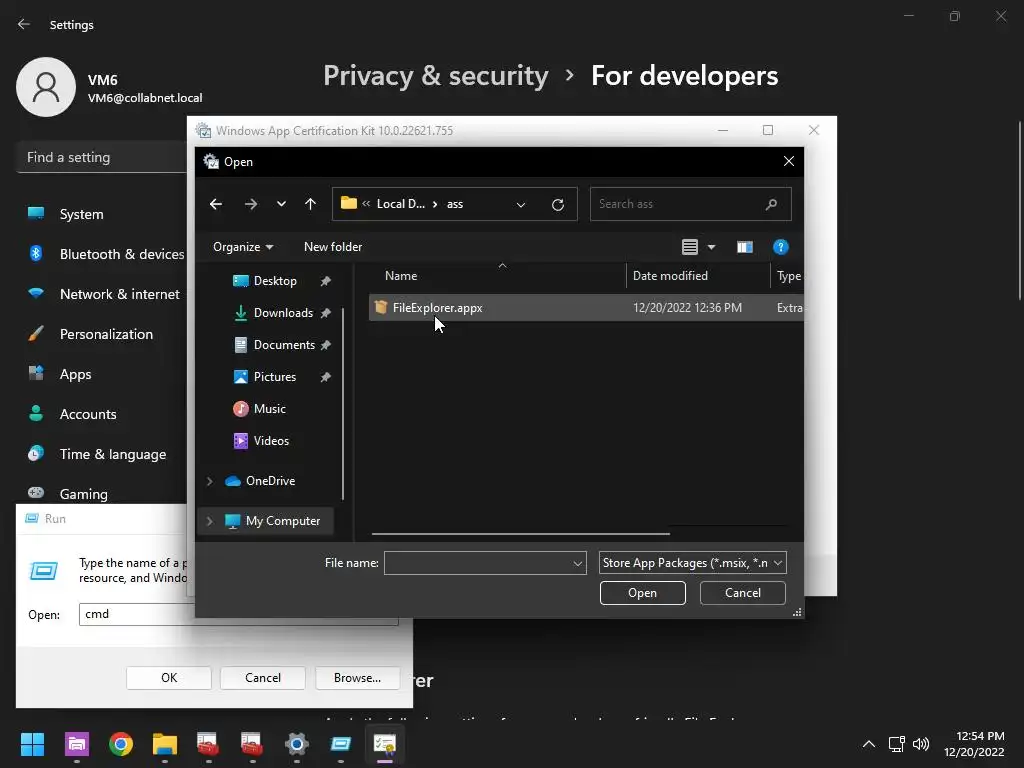Click OK in the Run dialog
This screenshot has width=1024, height=768.
169,678
